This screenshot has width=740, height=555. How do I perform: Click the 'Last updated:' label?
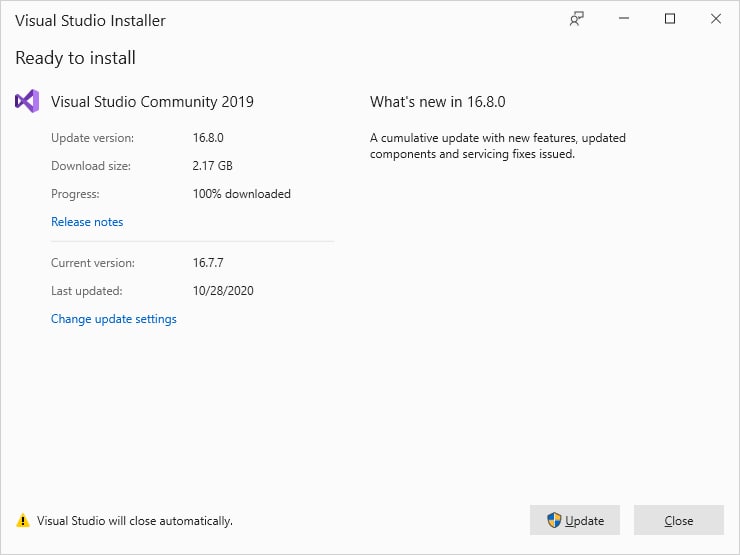coord(87,291)
